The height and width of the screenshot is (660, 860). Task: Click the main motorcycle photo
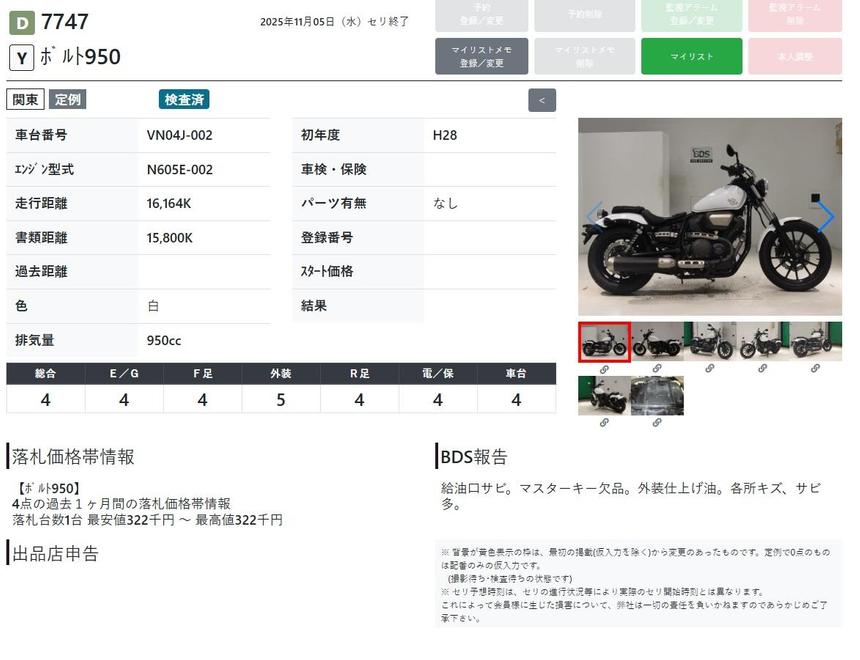click(x=709, y=217)
